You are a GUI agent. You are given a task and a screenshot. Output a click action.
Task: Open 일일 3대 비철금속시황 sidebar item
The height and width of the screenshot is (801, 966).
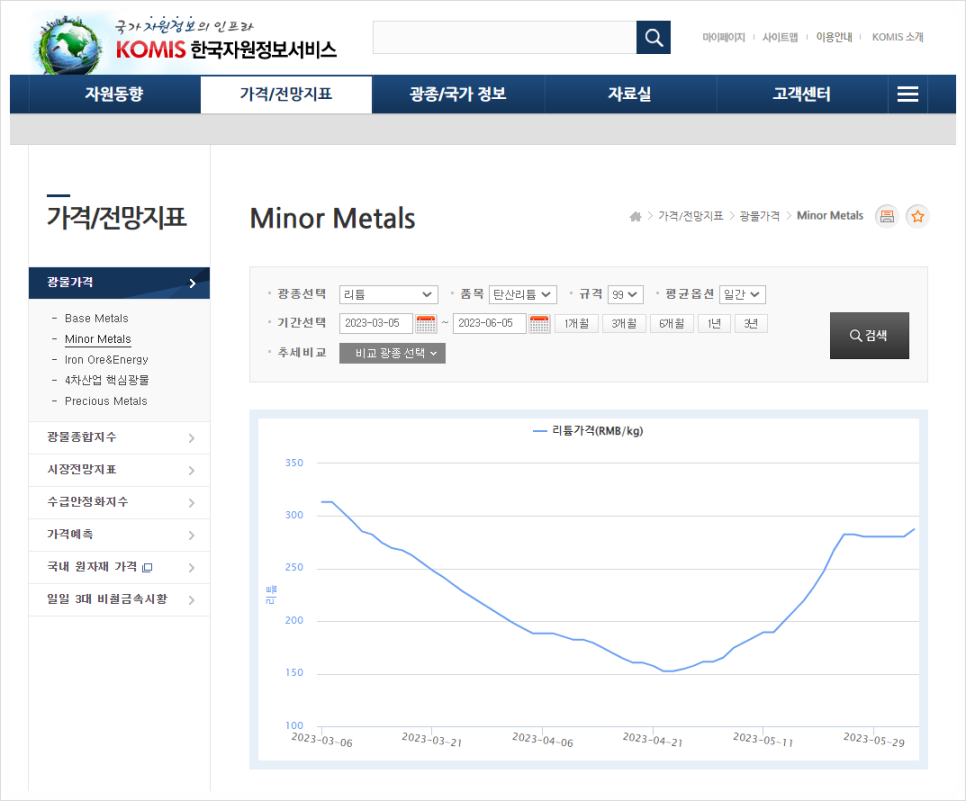[x=119, y=600]
